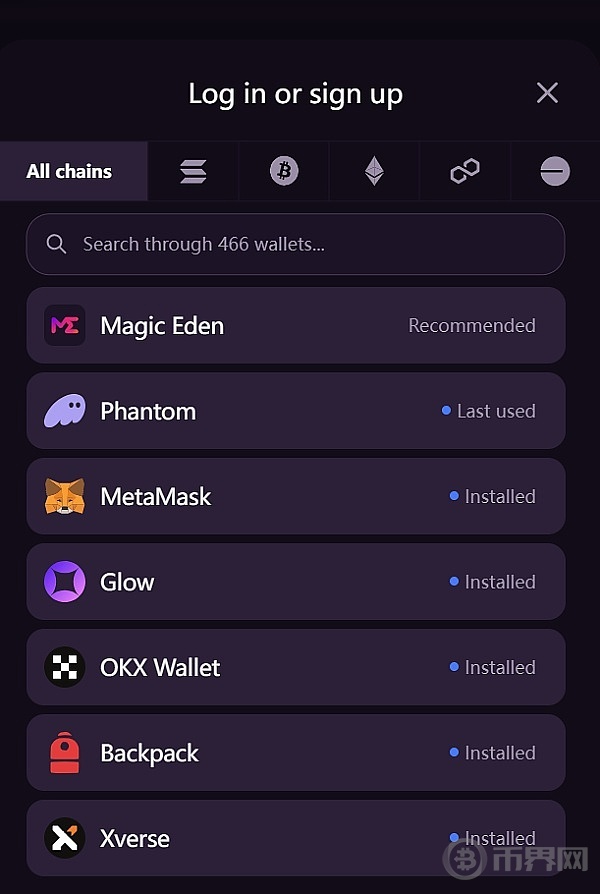Select the Ethereum chain filter icon
The height and width of the screenshot is (894, 600).
coord(374,172)
